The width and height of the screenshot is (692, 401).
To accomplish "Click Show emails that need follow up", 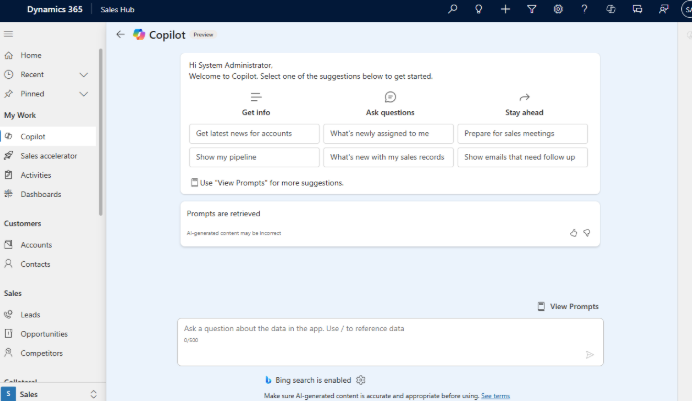I will (523, 157).
